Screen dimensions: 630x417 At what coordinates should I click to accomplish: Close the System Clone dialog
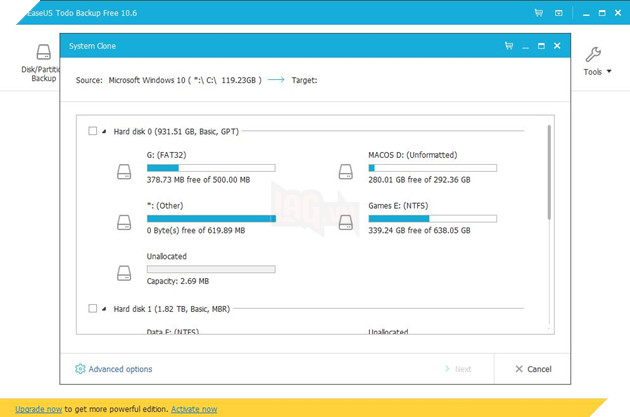click(x=557, y=46)
